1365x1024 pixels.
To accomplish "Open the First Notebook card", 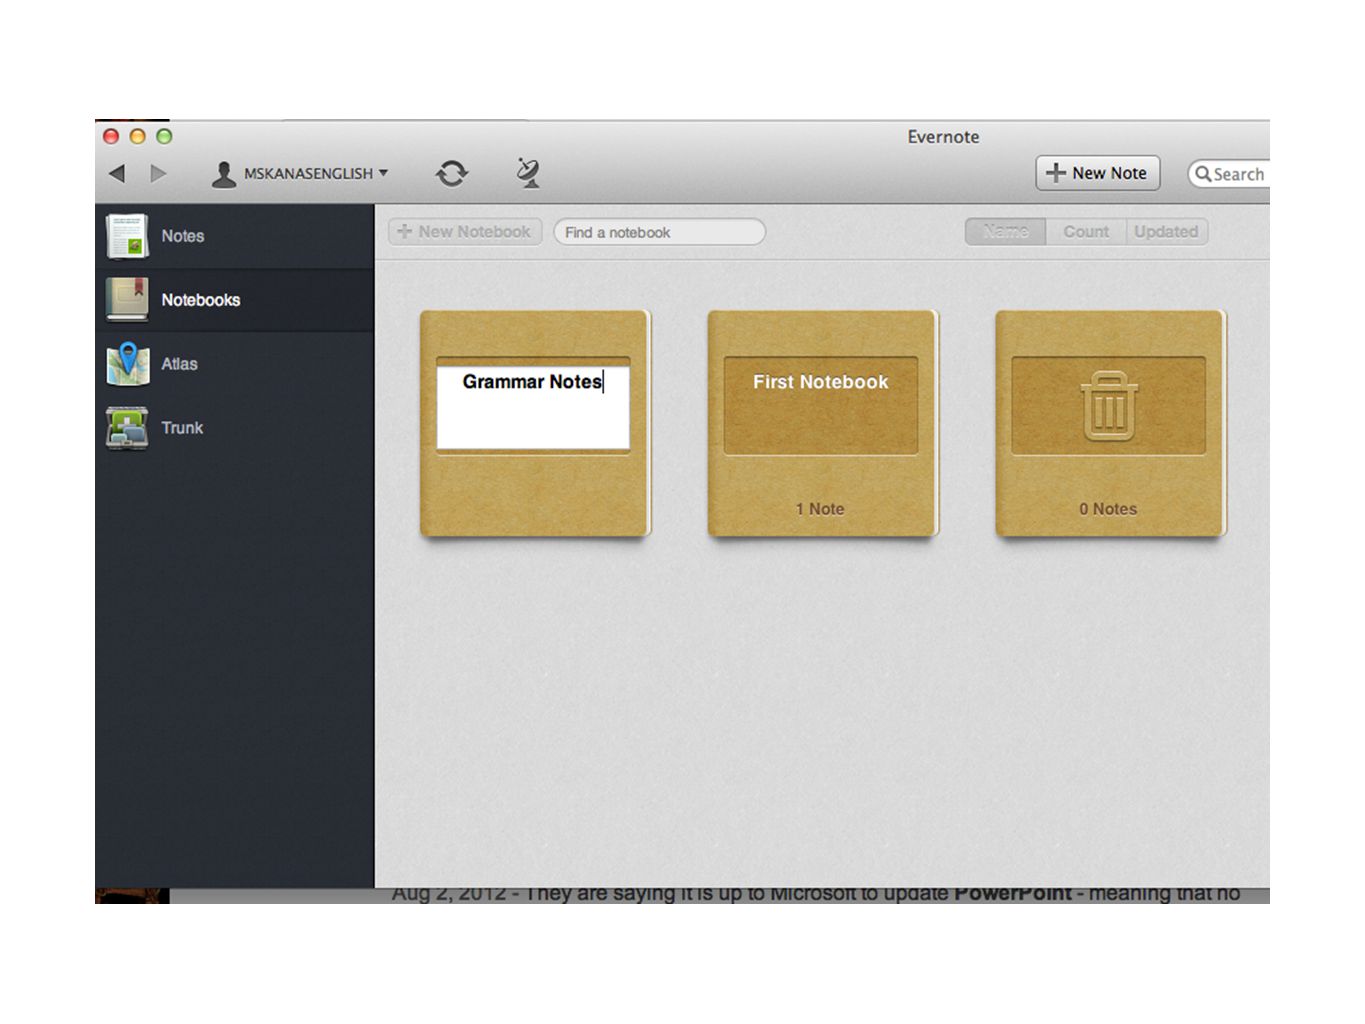I will pyautogui.click(x=821, y=423).
